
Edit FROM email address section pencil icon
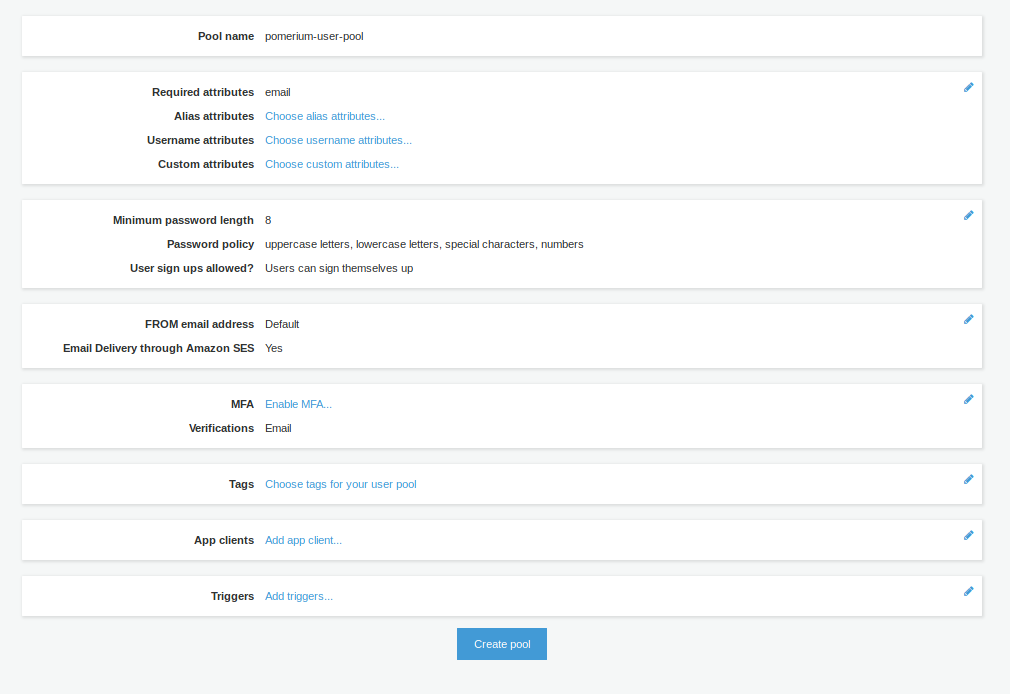coord(968,319)
